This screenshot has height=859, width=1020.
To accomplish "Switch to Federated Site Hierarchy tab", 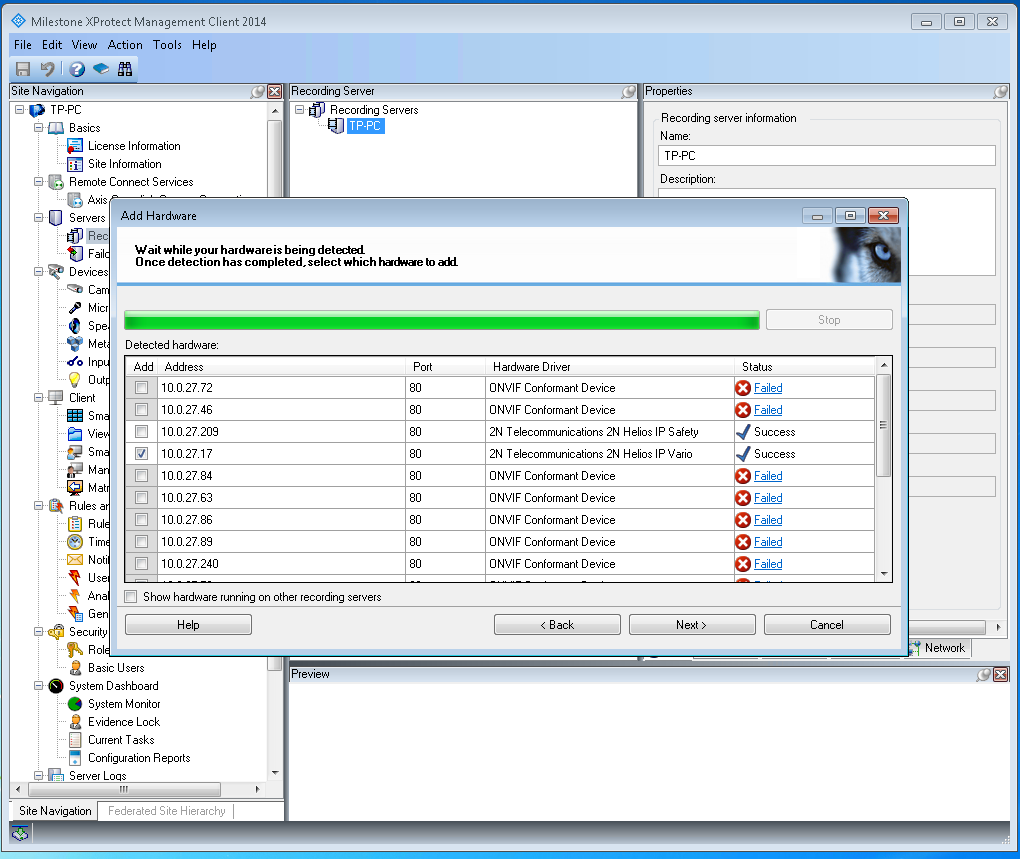I will 166,811.
